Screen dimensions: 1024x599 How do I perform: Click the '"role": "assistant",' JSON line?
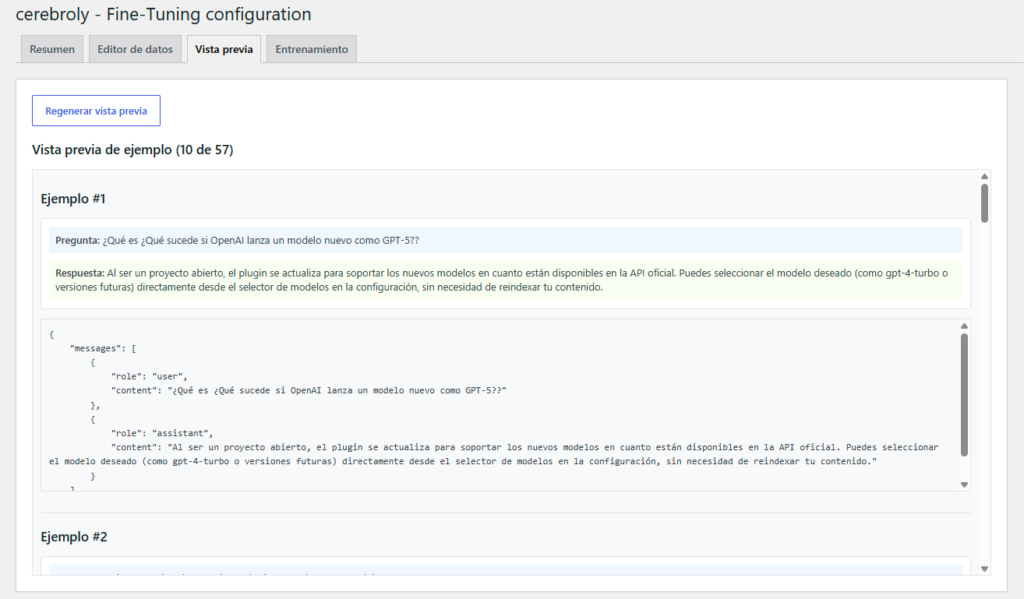click(162, 433)
